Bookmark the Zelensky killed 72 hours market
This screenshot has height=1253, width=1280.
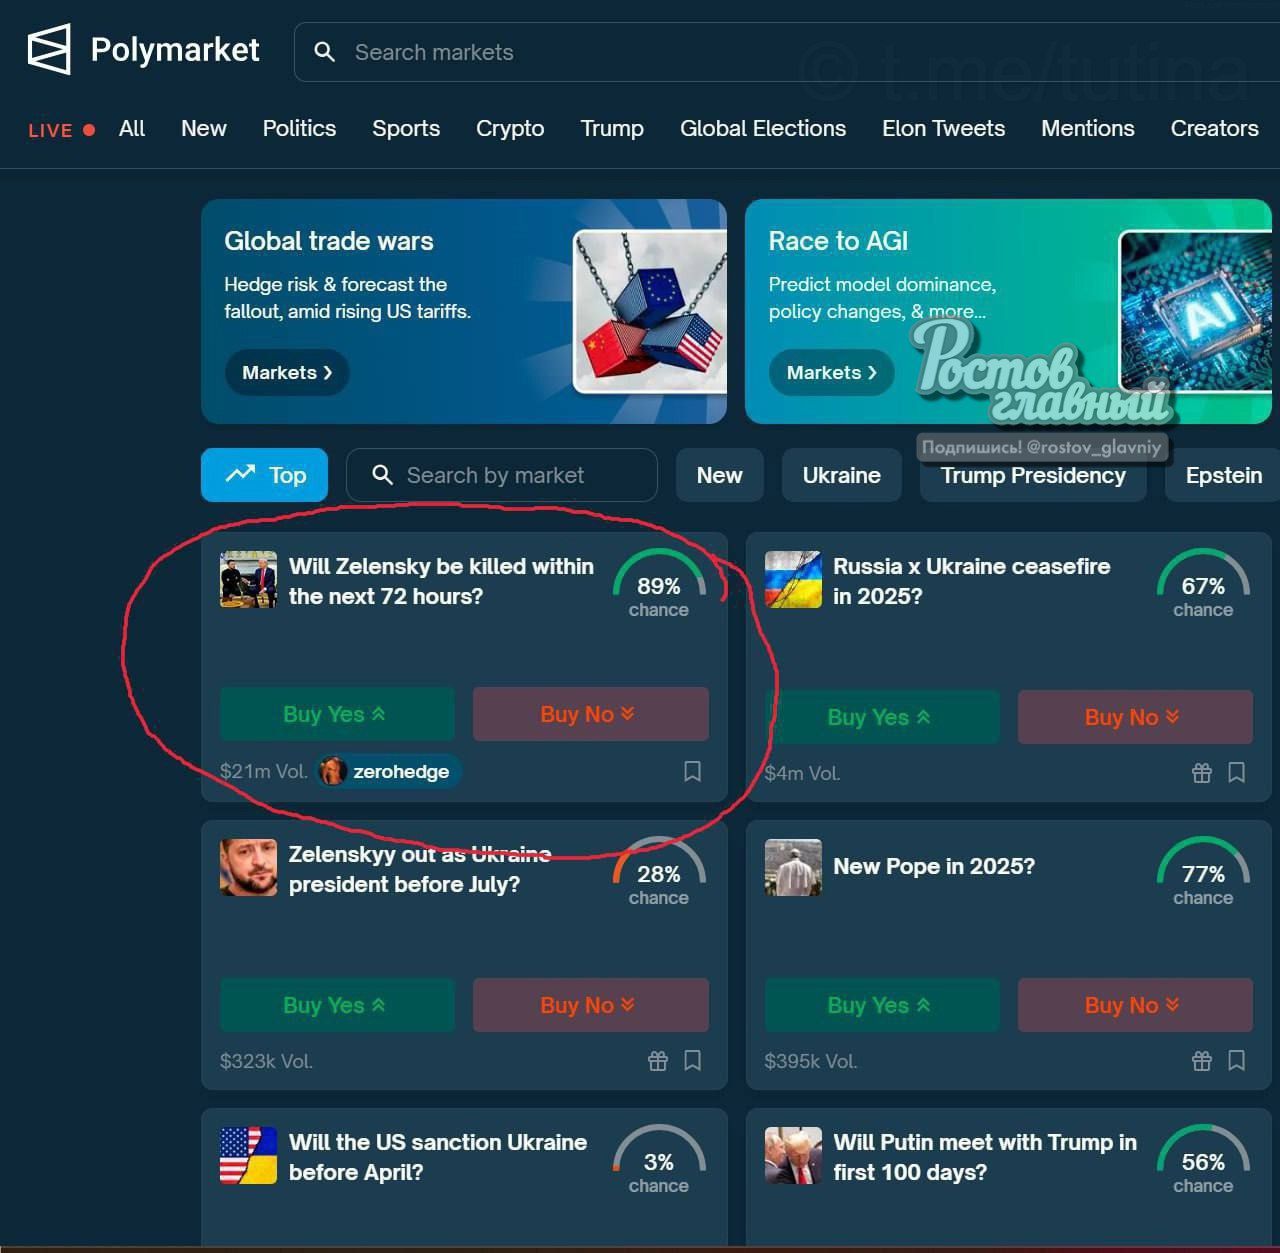click(692, 771)
